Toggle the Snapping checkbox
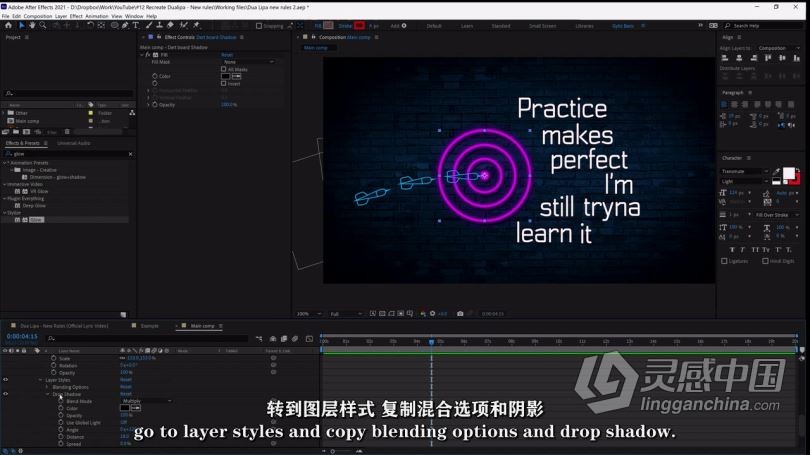 [x=259, y=26]
